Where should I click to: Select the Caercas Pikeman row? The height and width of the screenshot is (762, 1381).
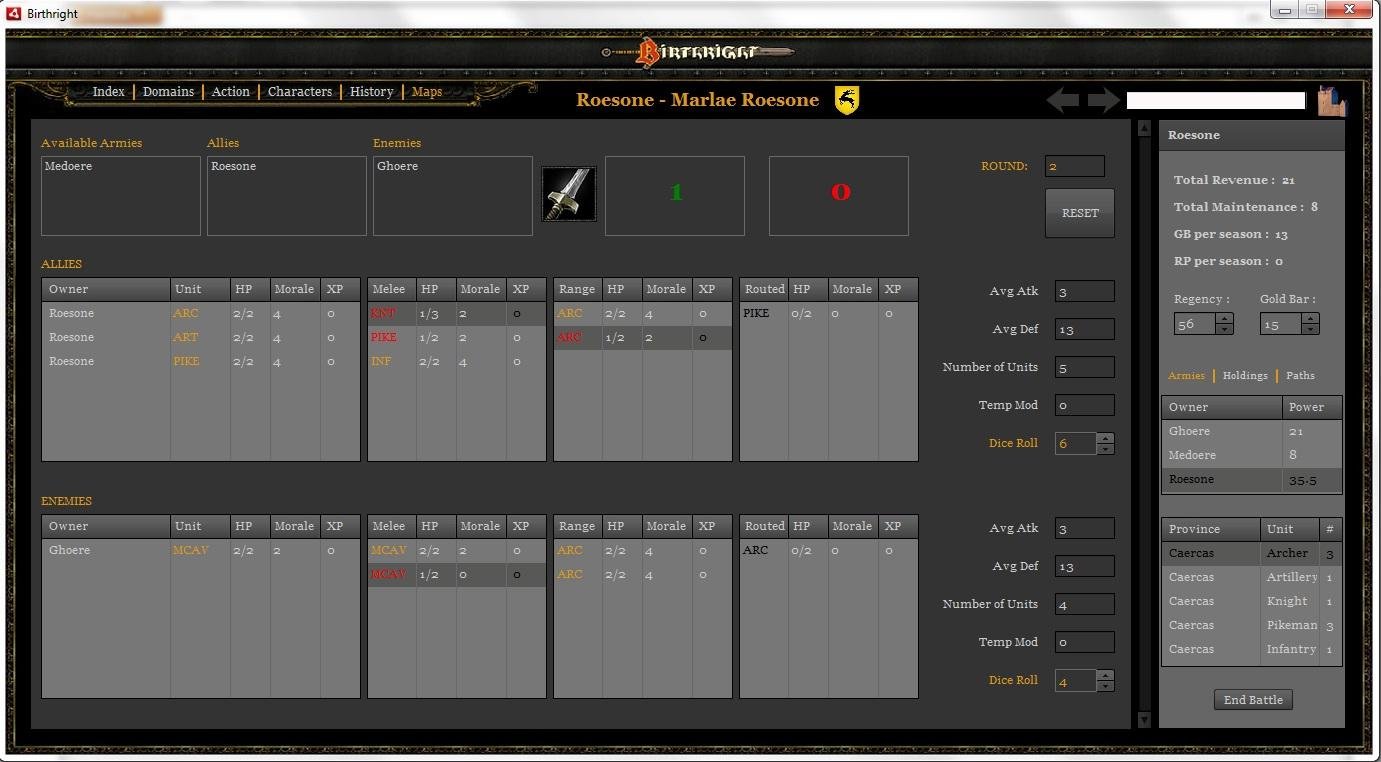[x=1252, y=625]
